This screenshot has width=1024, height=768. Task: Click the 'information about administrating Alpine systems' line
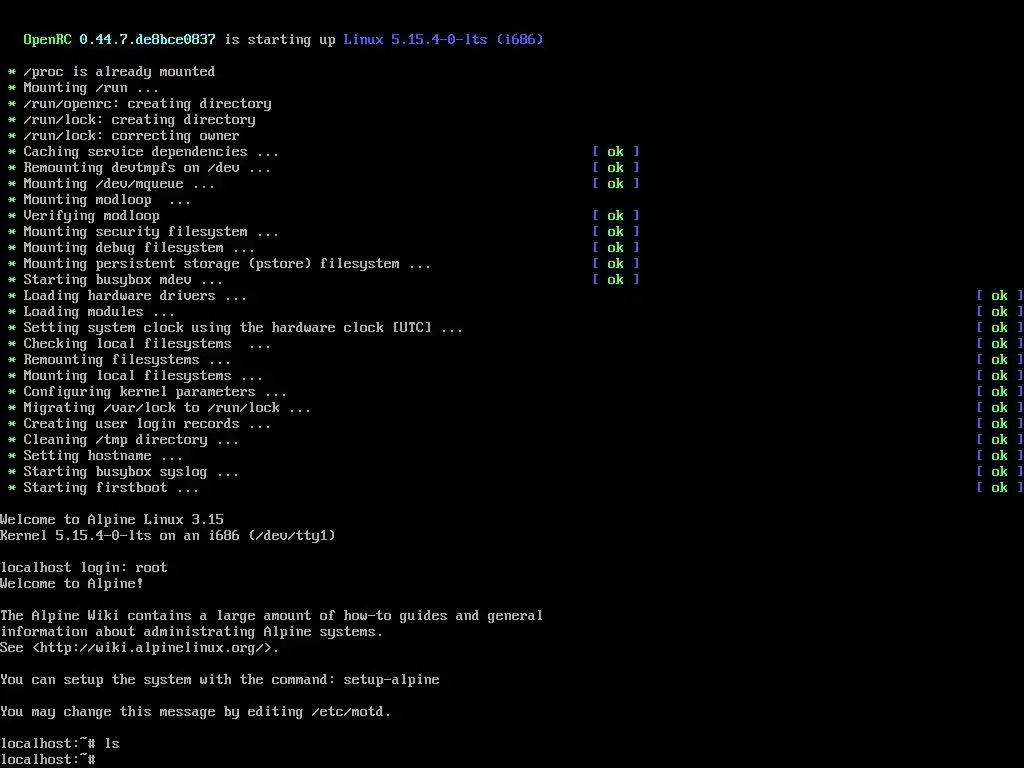tap(191, 632)
